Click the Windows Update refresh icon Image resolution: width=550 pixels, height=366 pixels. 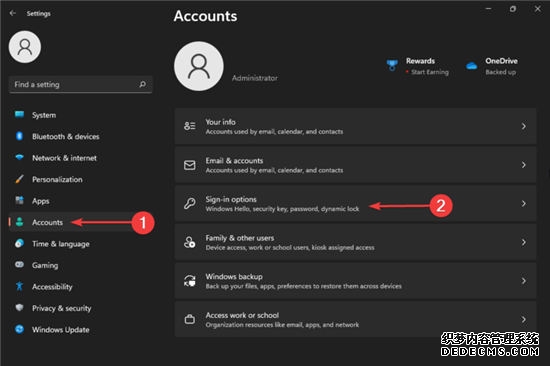pos(20,329)
